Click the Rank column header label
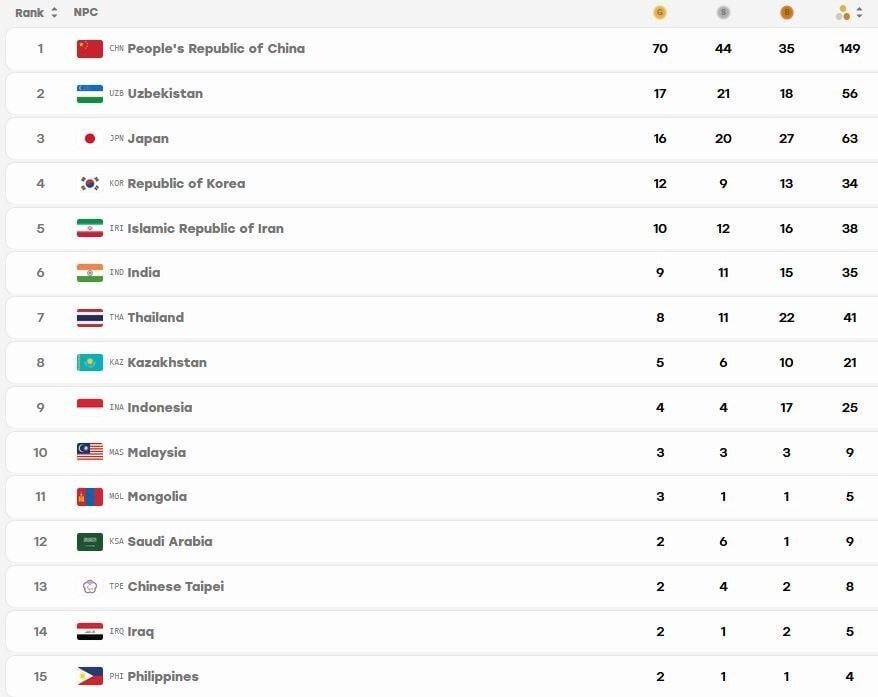The width and height of the screenshot is (878, 697). [29, 12]
